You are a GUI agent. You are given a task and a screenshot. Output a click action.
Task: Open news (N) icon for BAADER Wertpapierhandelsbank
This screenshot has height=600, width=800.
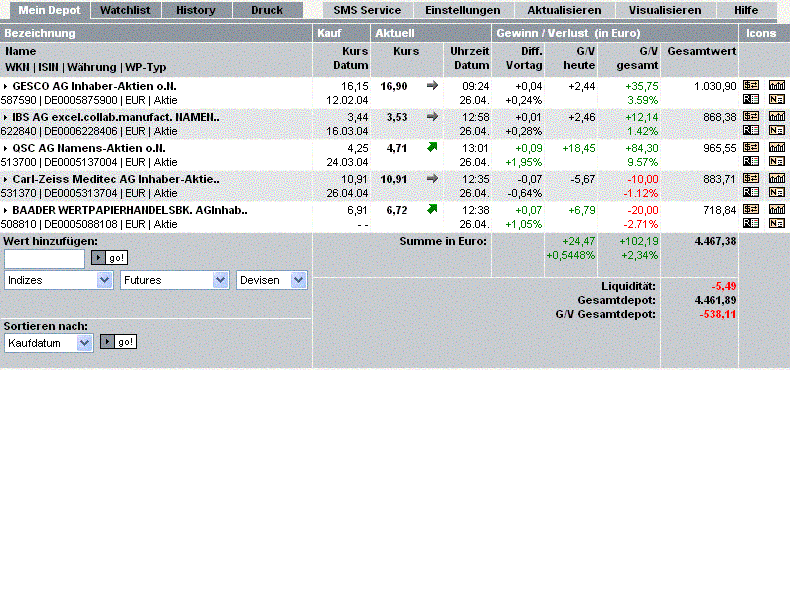coord(777,223)
